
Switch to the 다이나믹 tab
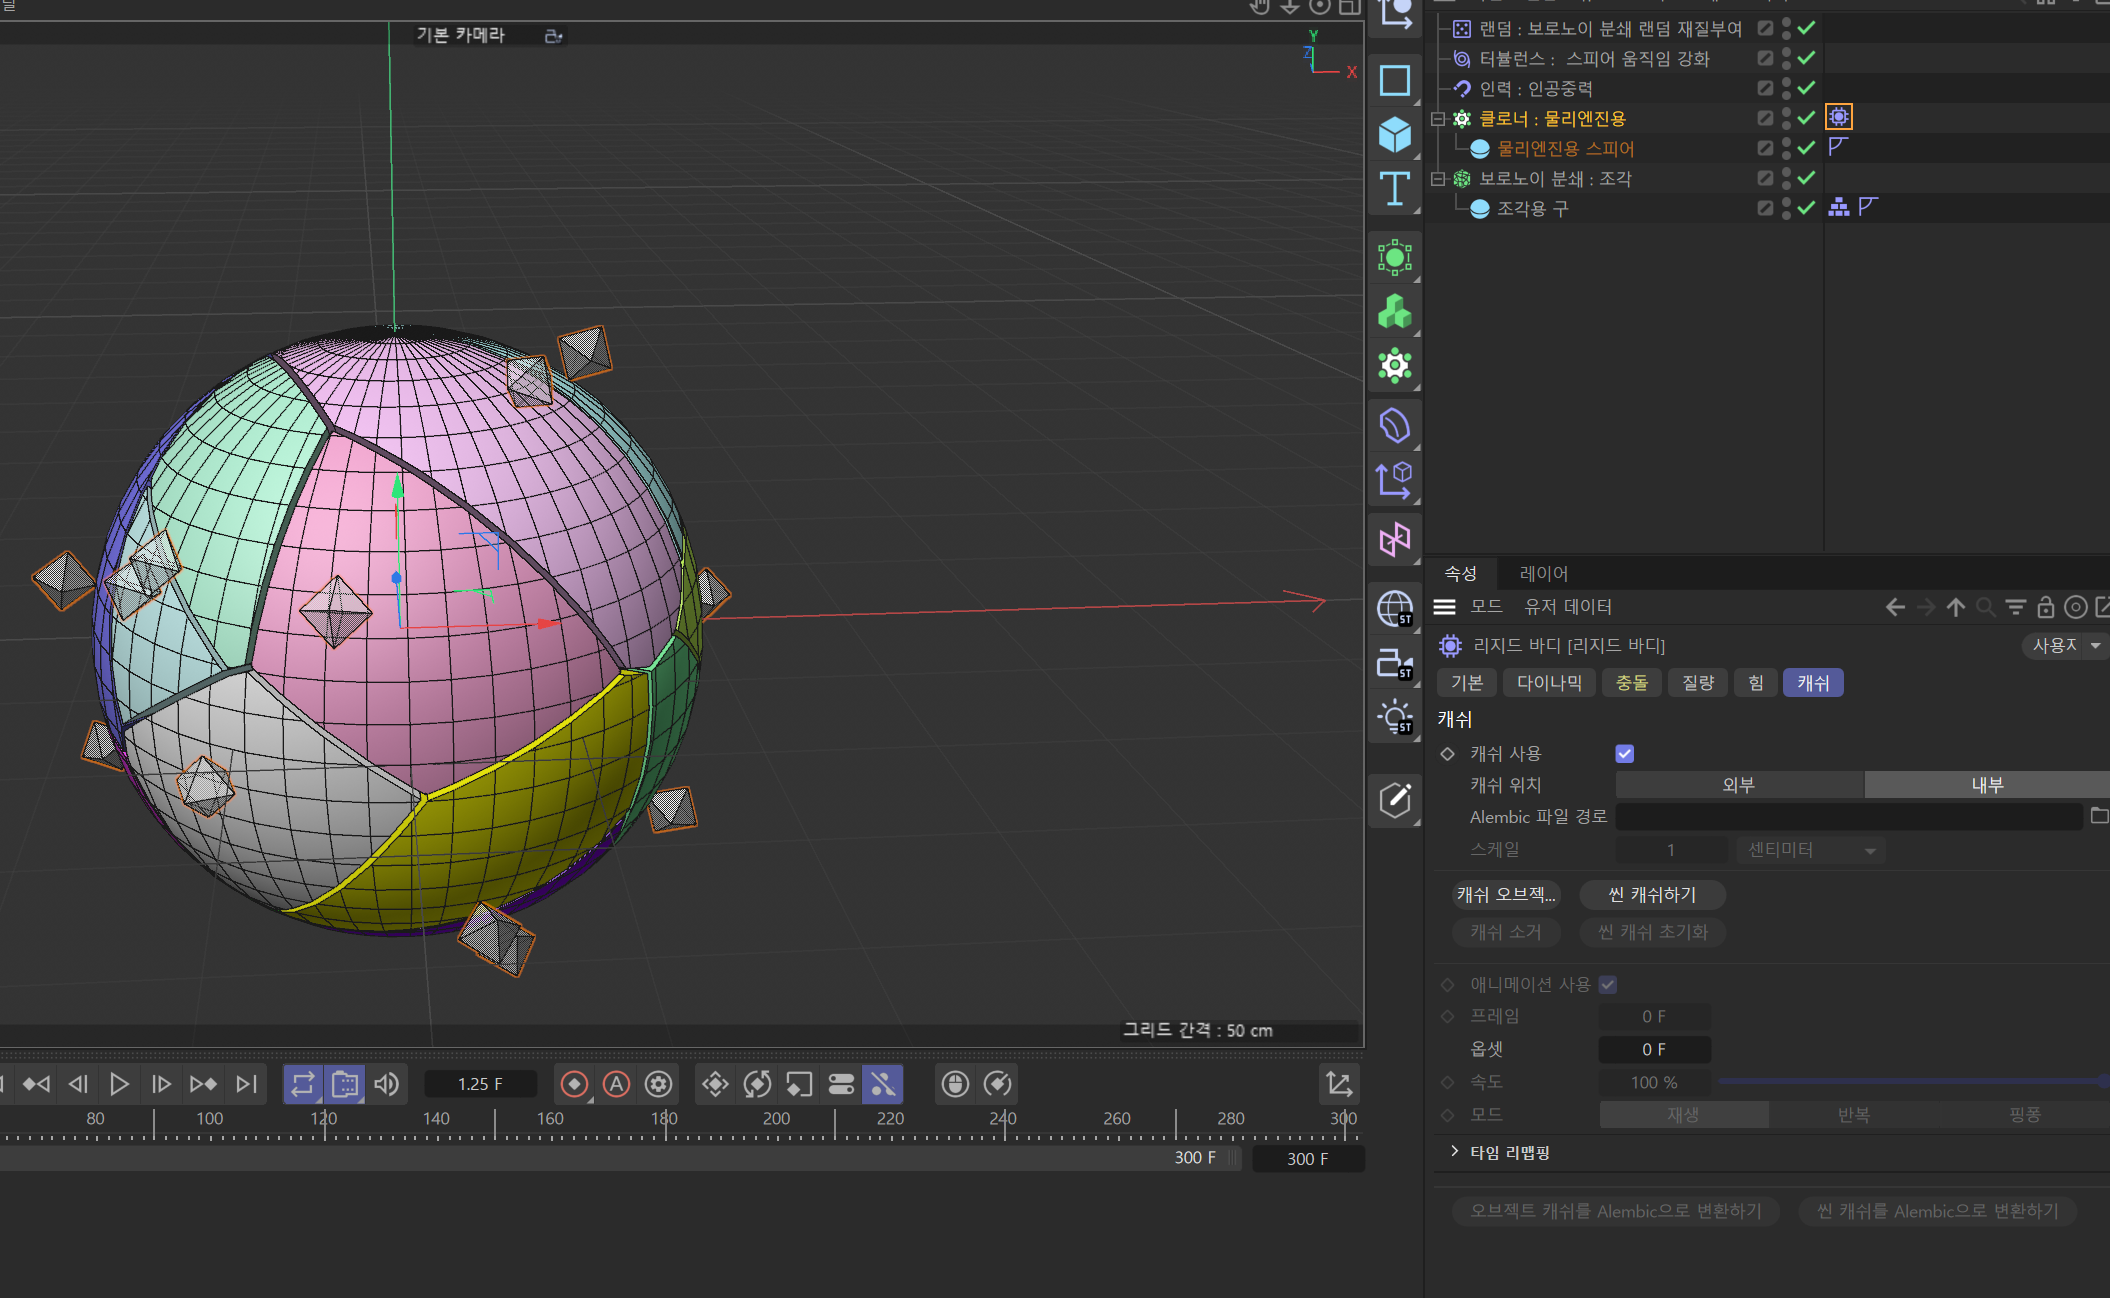pos(1549,683)
